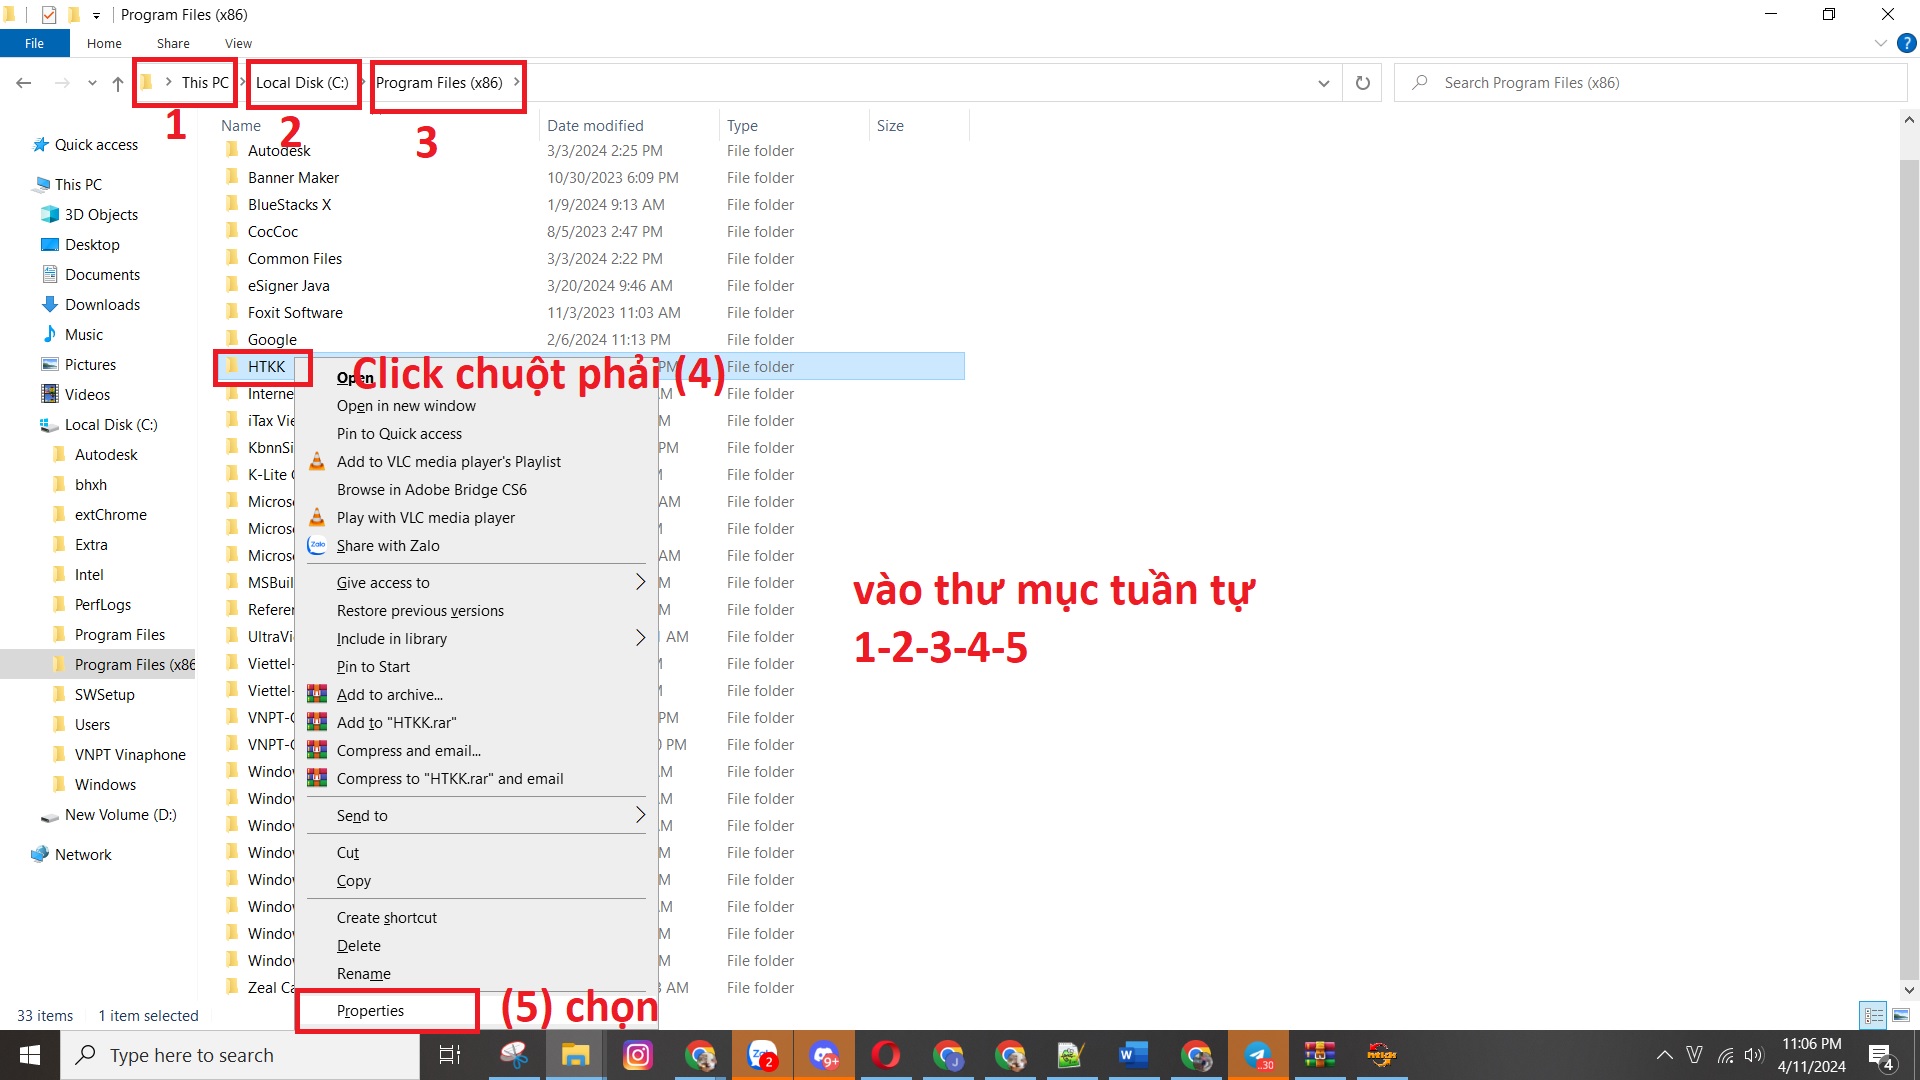The image size is (1920, 1080).
Task: Click Properties in the context menu
Action: (371, 1010)
